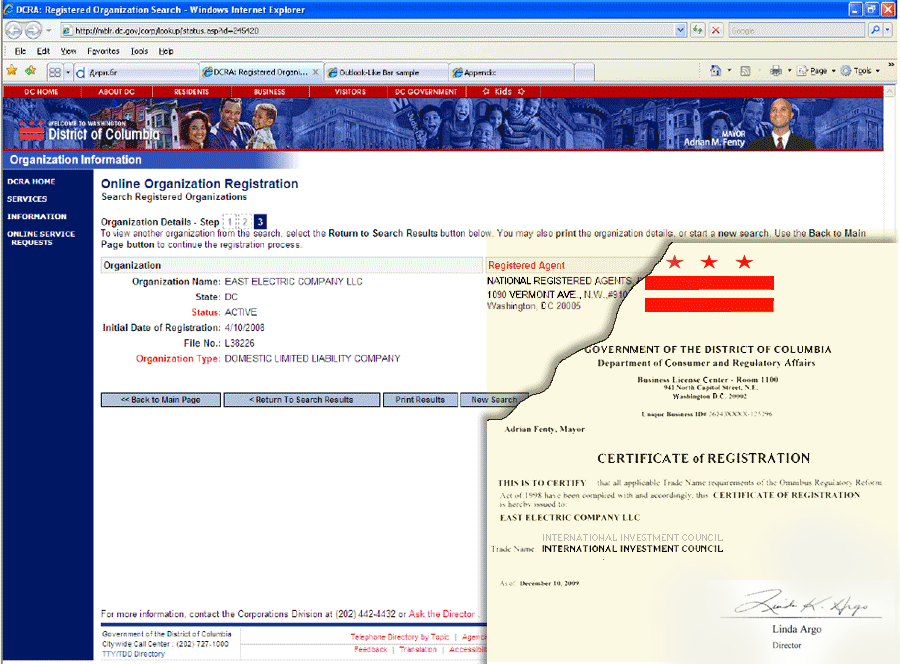900x664 pixels.
Task: Open the Quick Tabs grid icon
Action: click(55, 72)
